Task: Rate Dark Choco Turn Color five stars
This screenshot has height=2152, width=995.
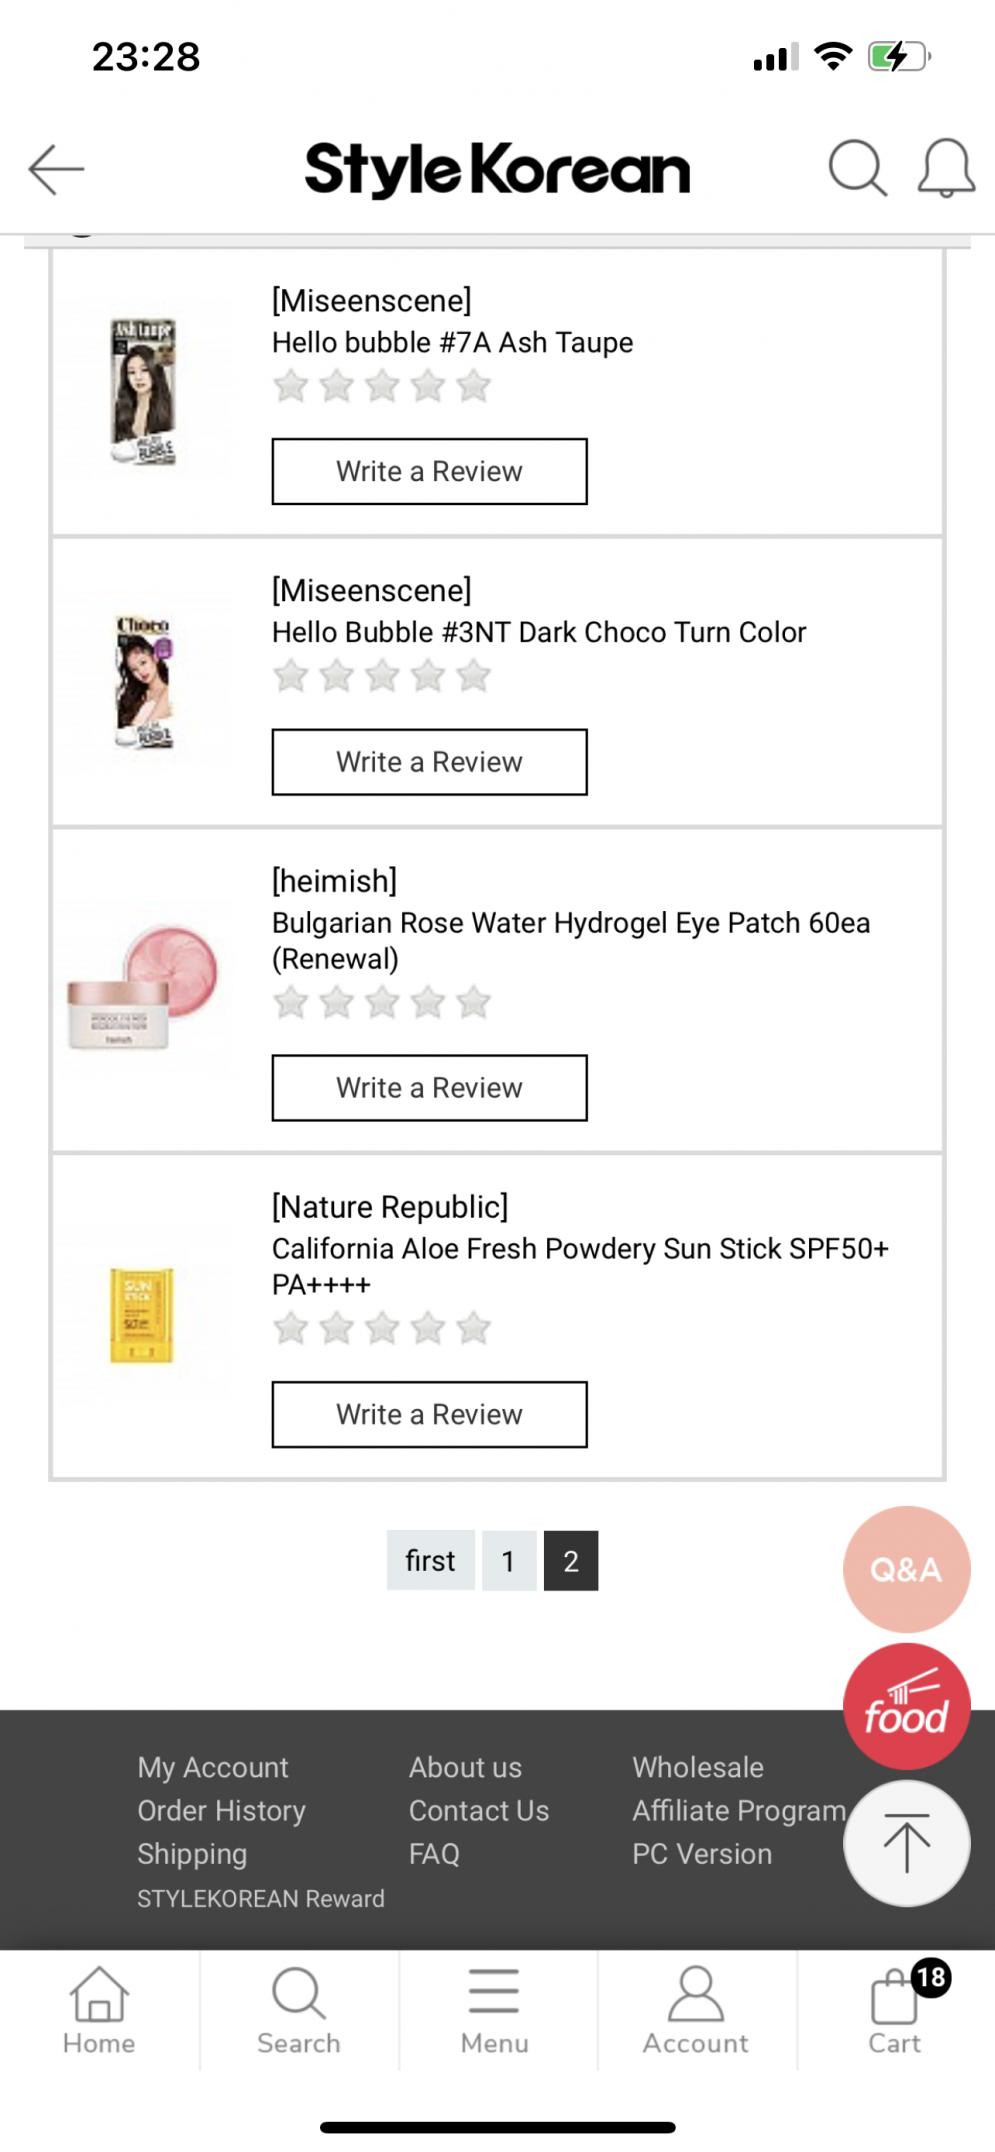Action: pyautogui.click(x=473, y=677)
